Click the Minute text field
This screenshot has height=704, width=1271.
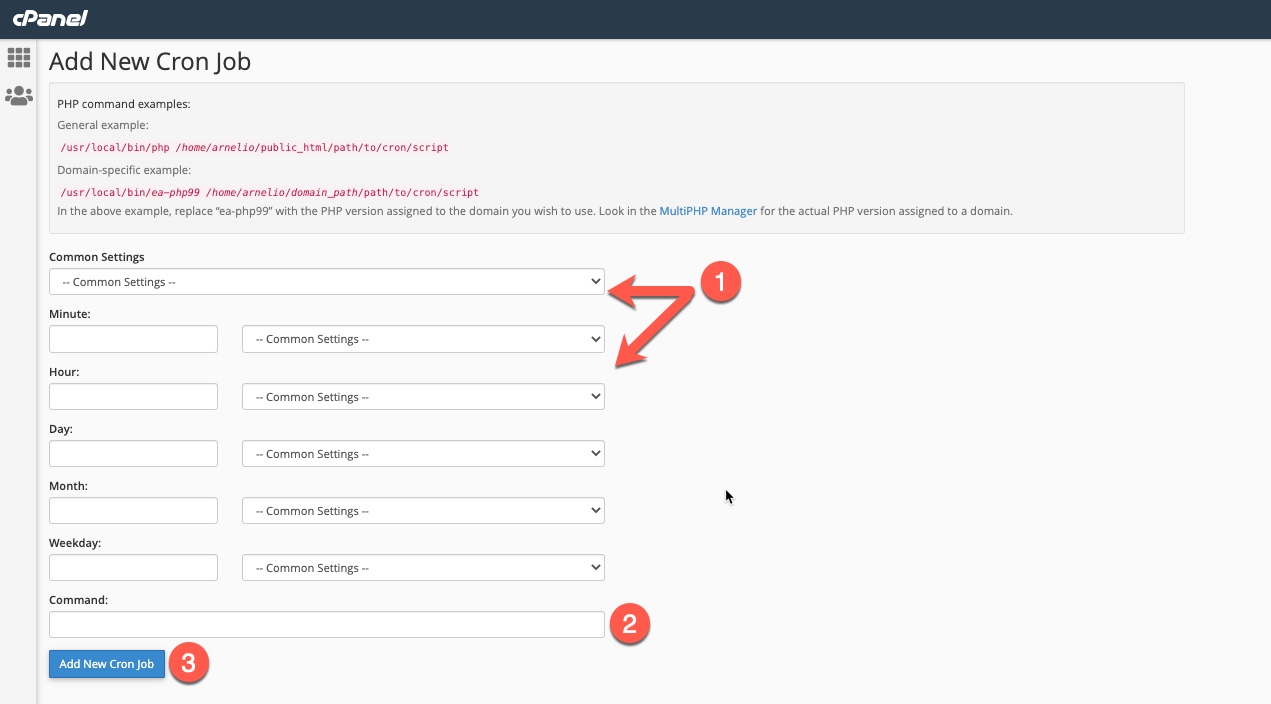pos(133,339)
